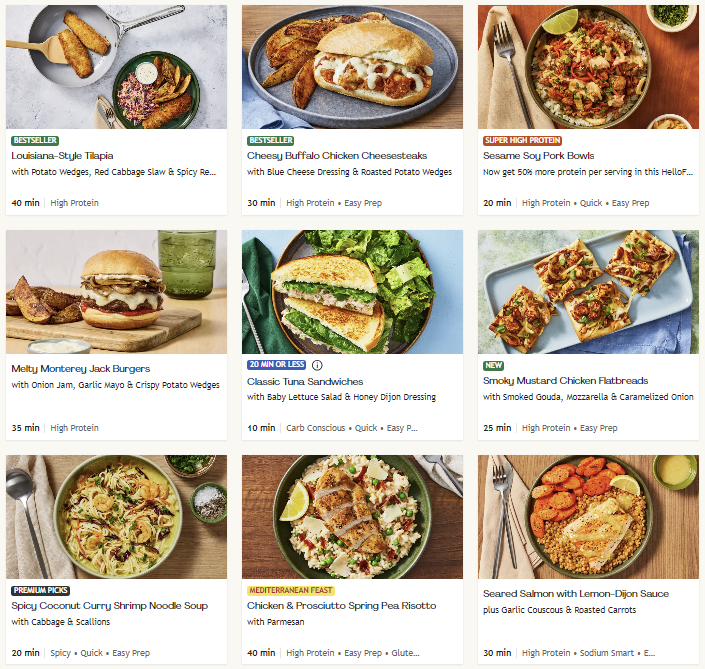Select the Mediterranean Feast tag
Image resolution: width=705 pixels, height=669 pixels.
[x=290, y=590]
